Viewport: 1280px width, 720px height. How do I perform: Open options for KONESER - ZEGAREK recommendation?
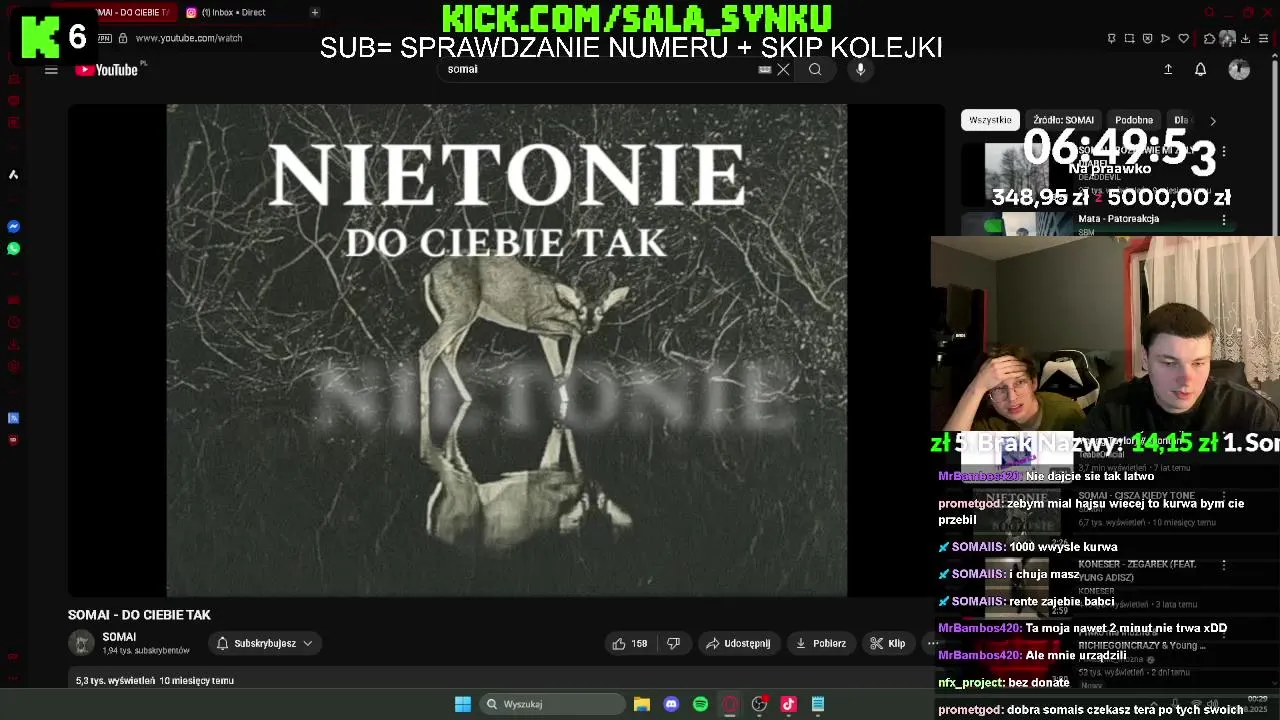click(1224, 566)
